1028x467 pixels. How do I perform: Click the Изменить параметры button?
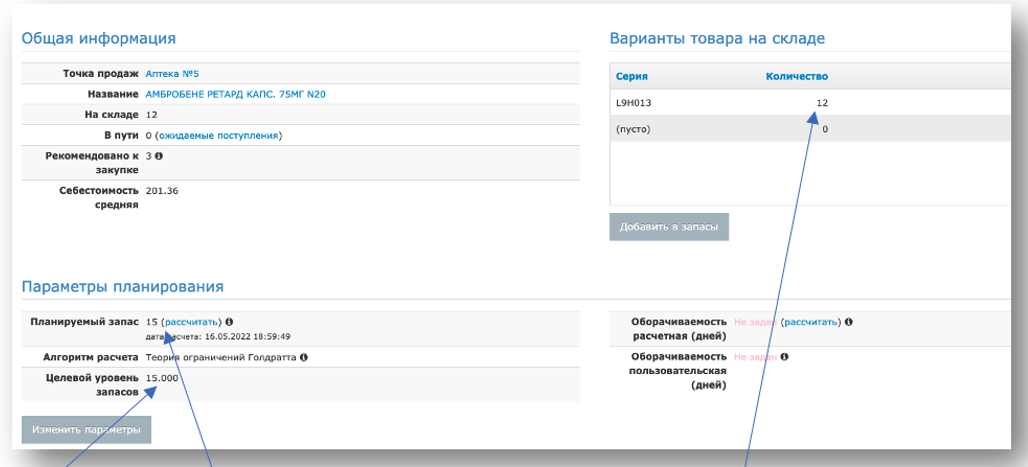(x=86, y=430)
